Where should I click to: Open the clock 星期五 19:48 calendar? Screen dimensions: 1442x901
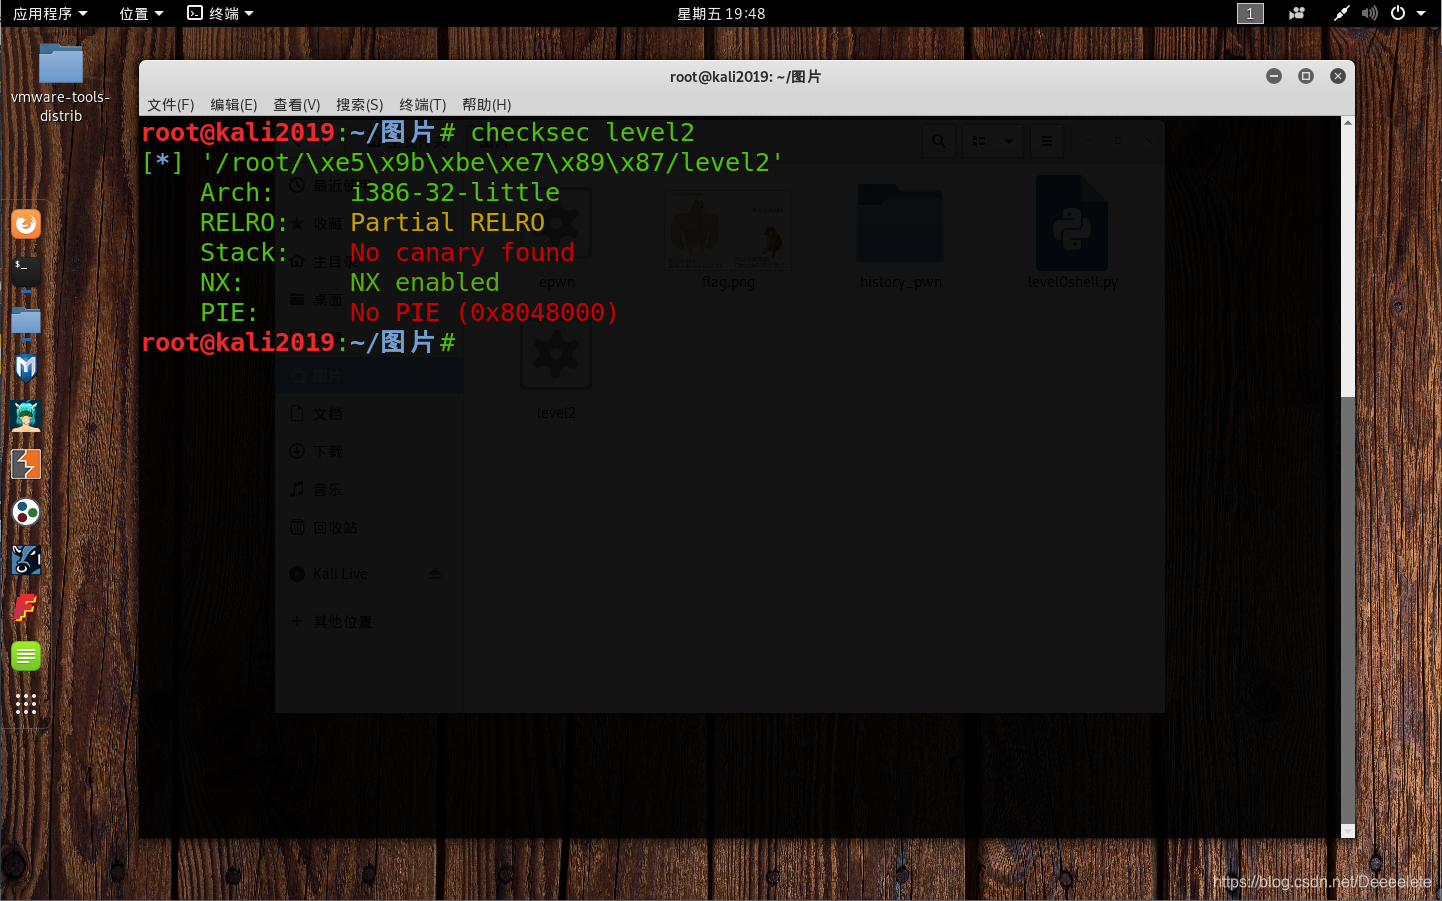[721, 13]
